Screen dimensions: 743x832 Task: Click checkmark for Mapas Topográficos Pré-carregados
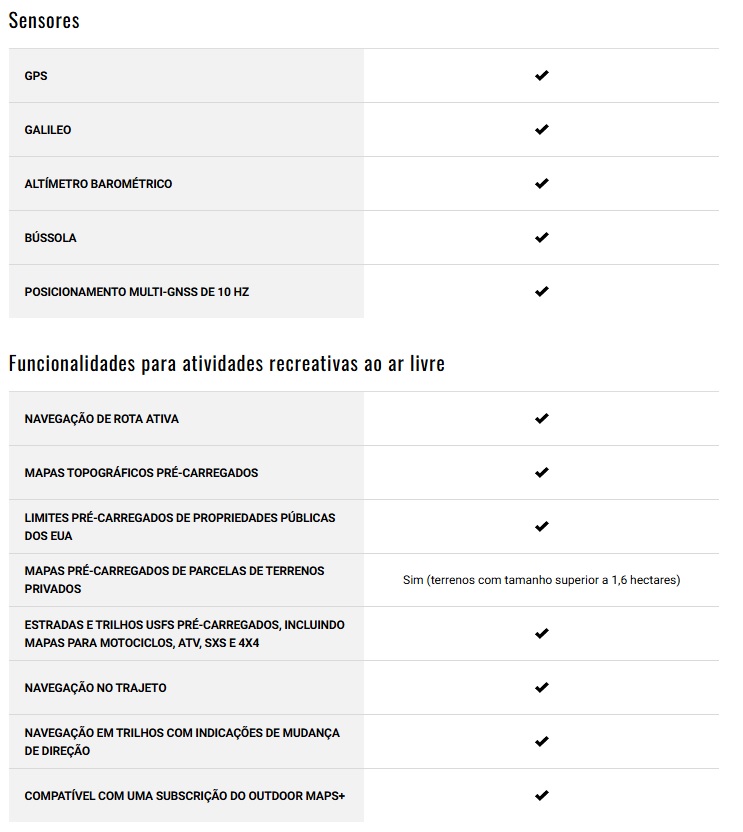tap(541, 472)
